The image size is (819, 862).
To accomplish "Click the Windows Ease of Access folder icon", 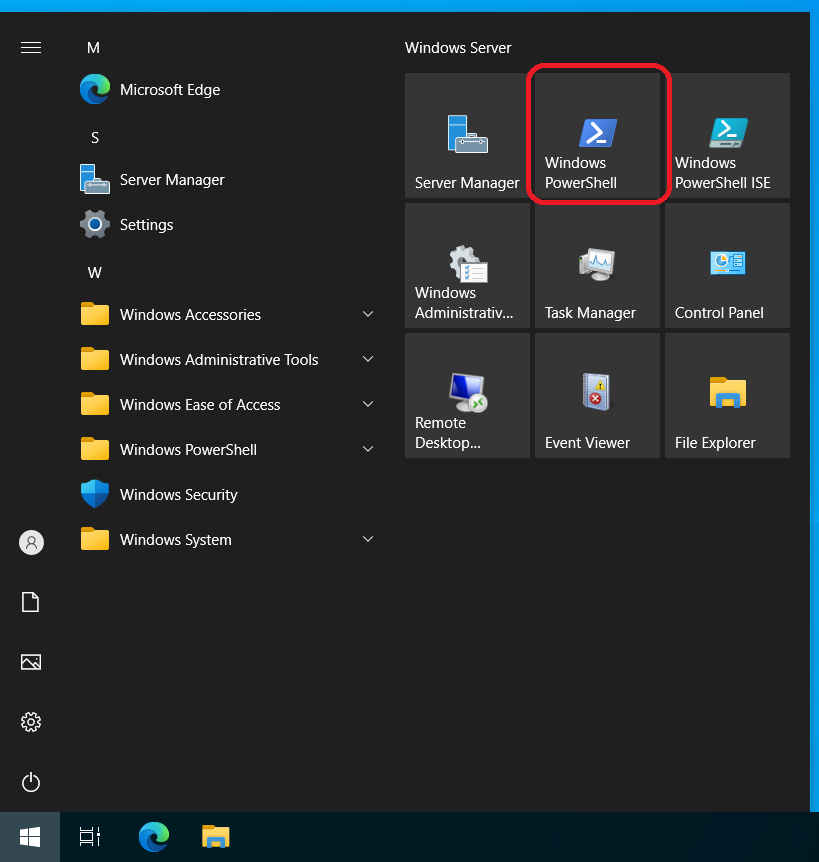I will 95,404.
